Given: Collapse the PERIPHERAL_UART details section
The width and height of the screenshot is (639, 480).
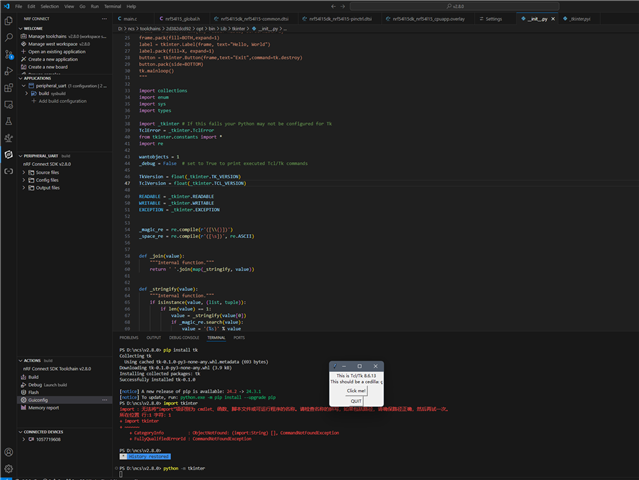Looking at the screenshot, I should [x=20, y=156].
